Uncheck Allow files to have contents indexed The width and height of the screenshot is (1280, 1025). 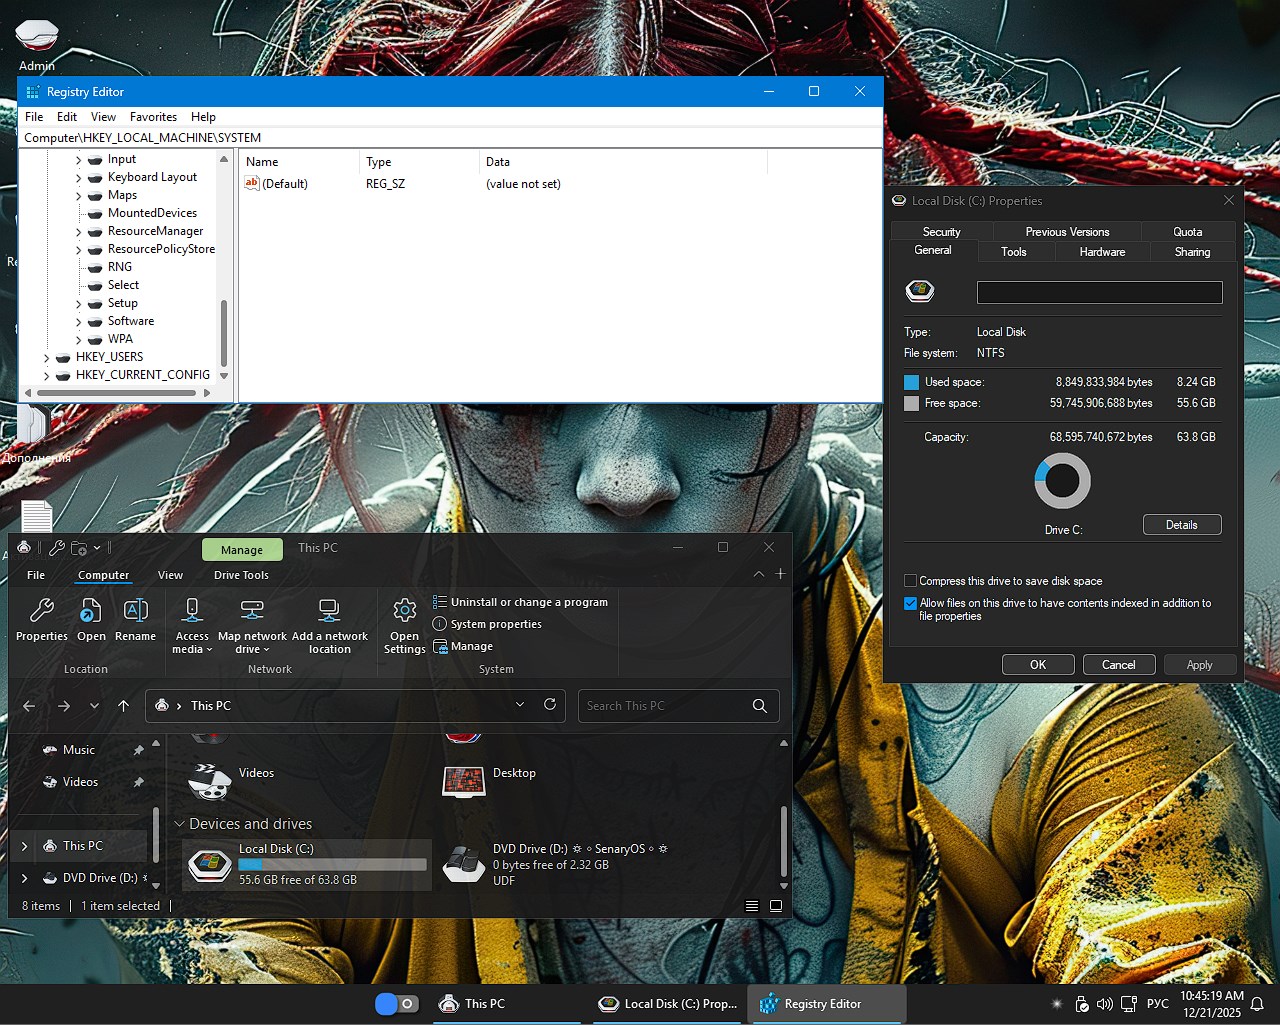pyautogui.click(x=910, y=603)
